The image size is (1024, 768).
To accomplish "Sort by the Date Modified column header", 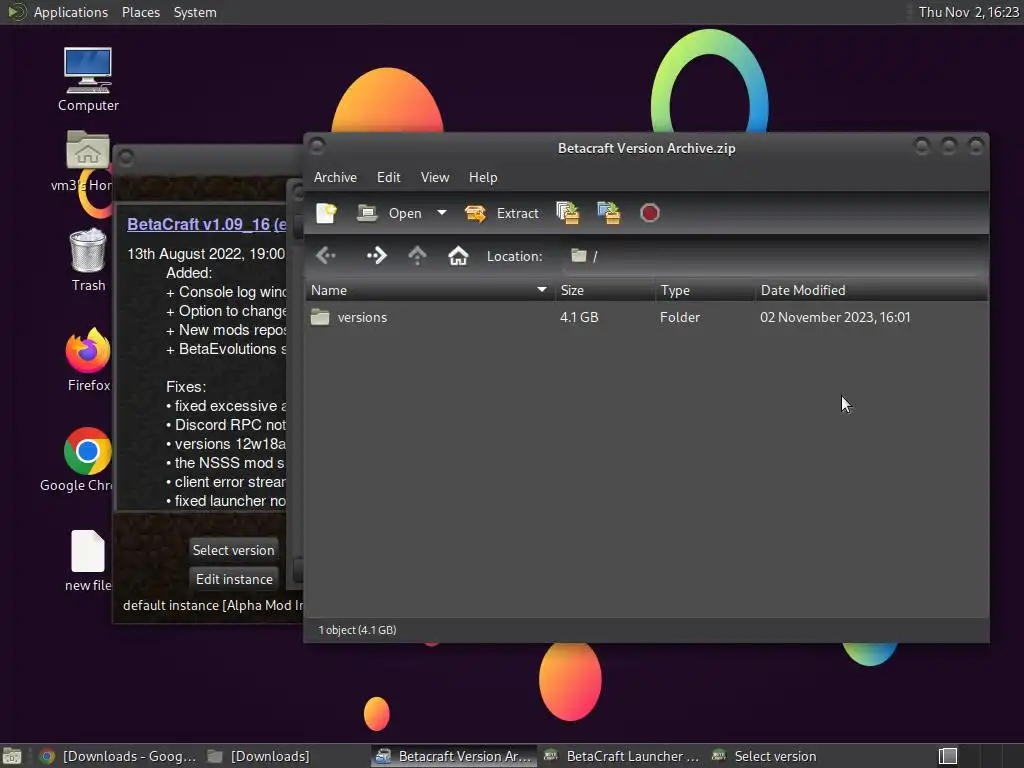I will point(871,290).
